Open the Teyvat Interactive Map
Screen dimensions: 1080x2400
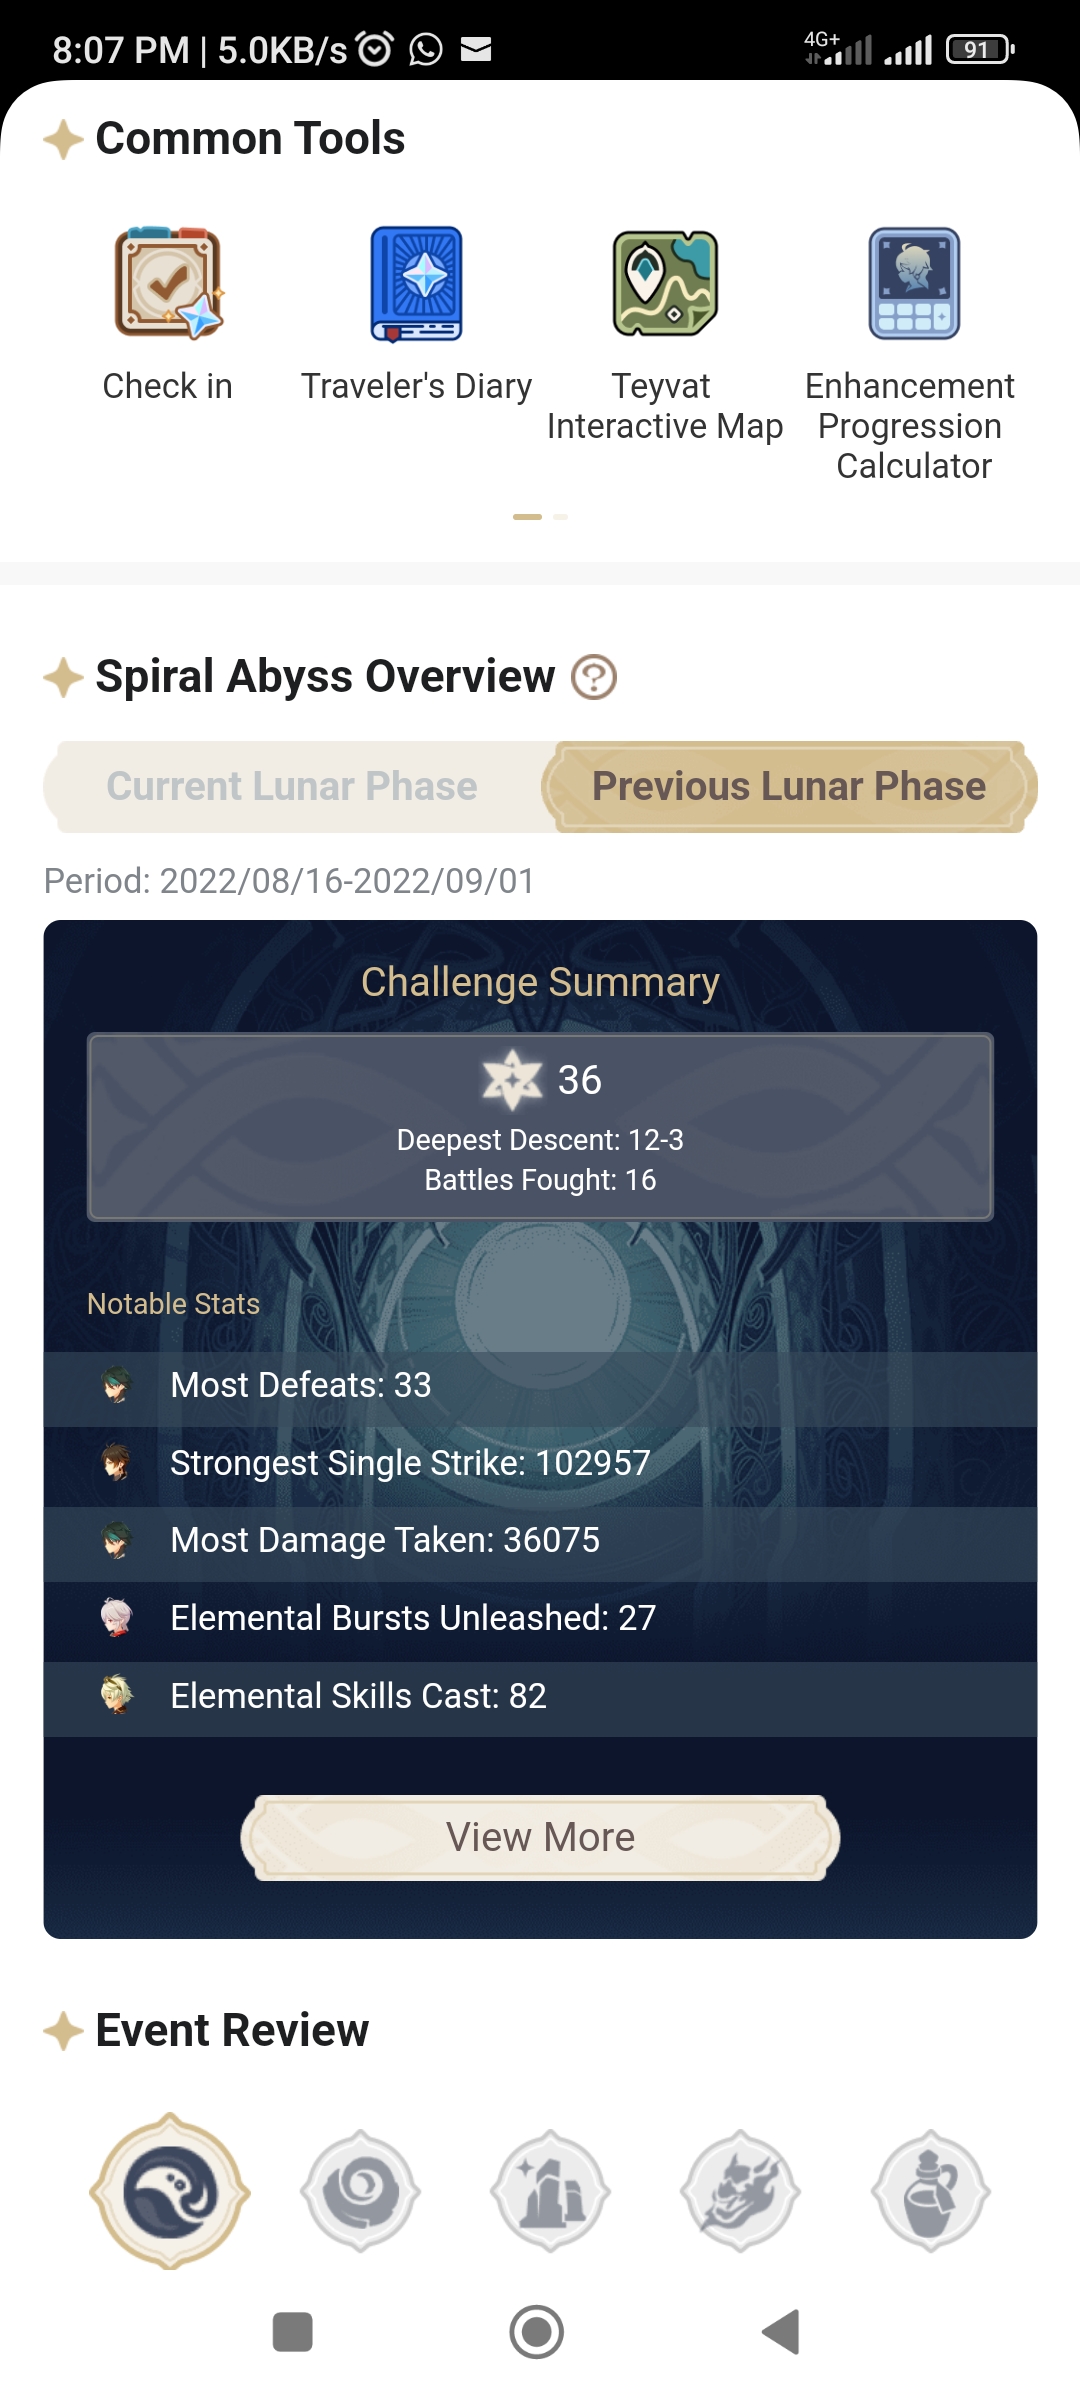664,285
